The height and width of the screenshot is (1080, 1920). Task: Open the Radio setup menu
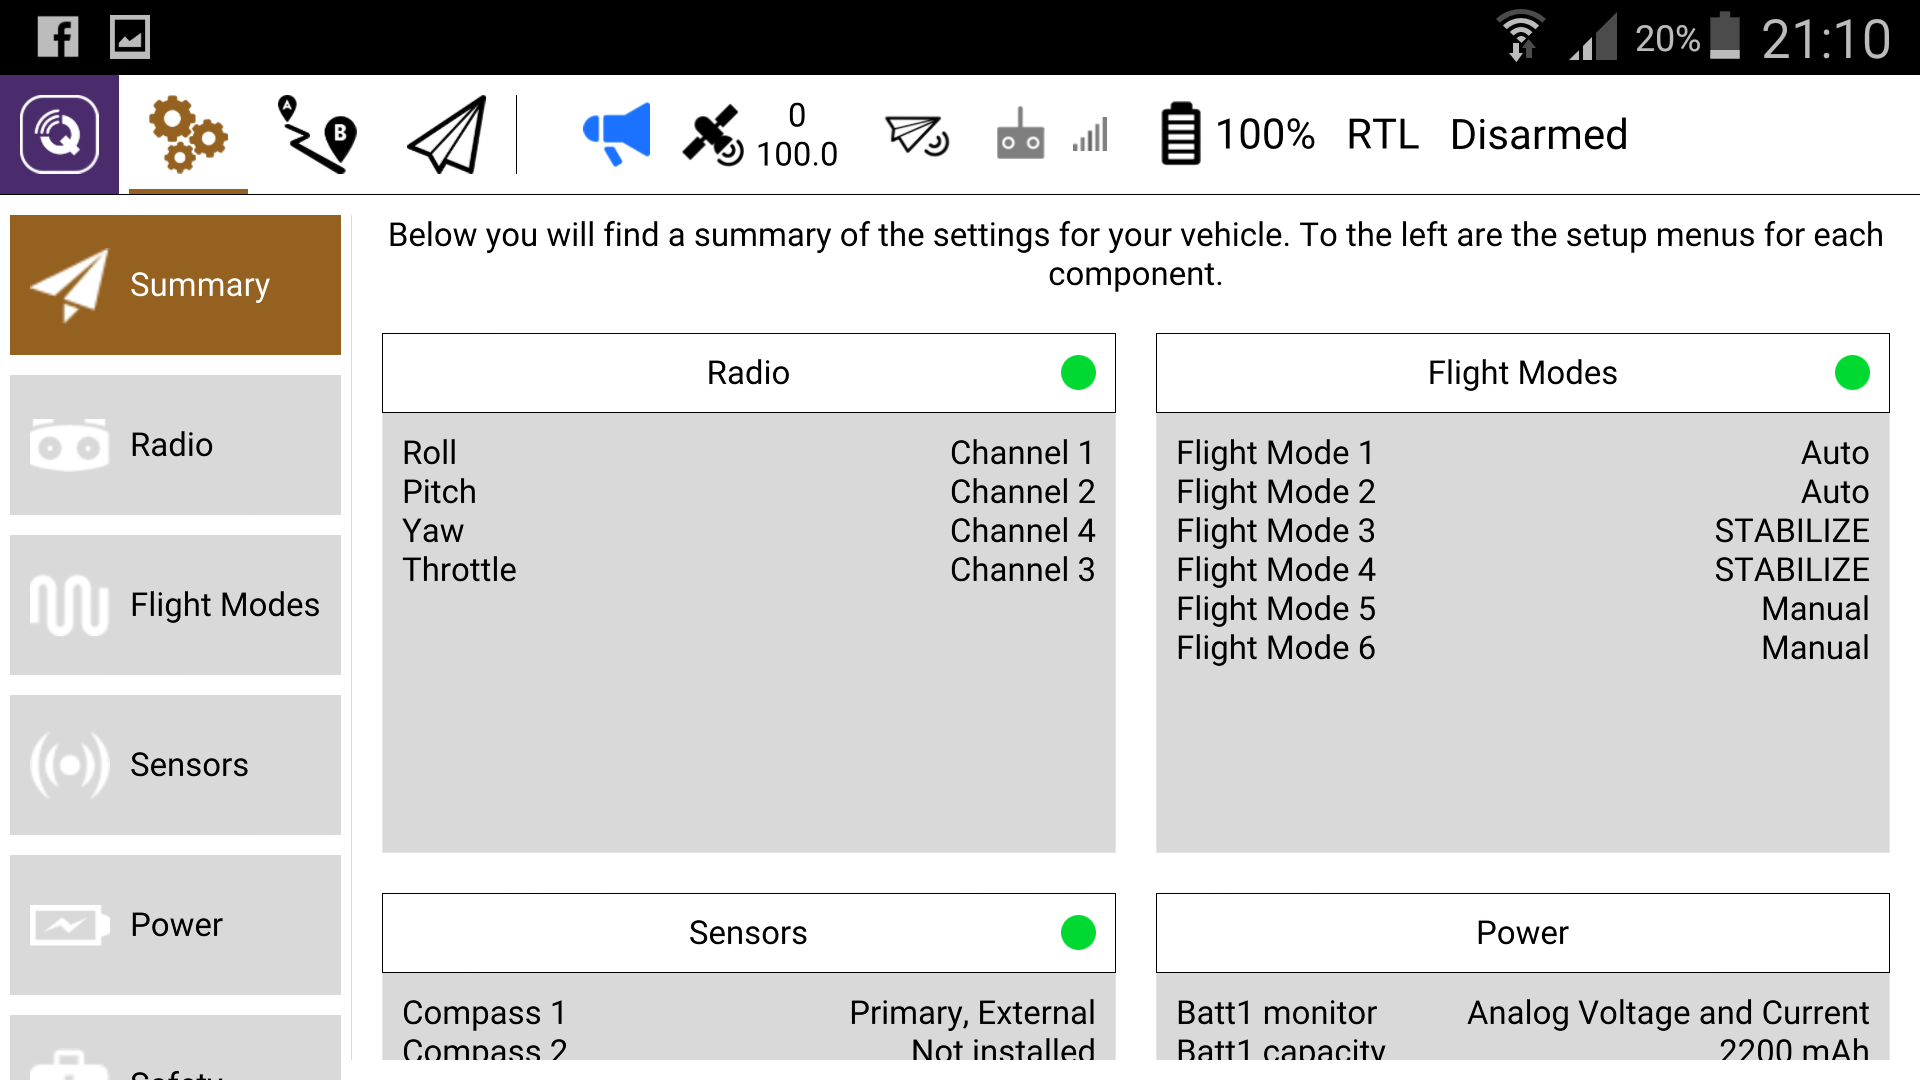click(x=175, y=445)
